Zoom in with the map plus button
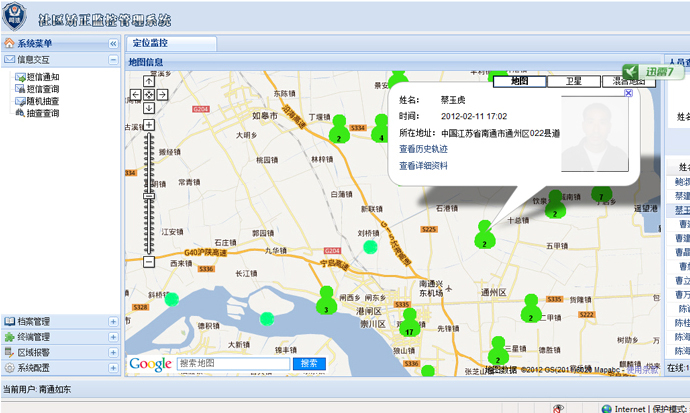690x413 pixels. (x=149, y=124)
